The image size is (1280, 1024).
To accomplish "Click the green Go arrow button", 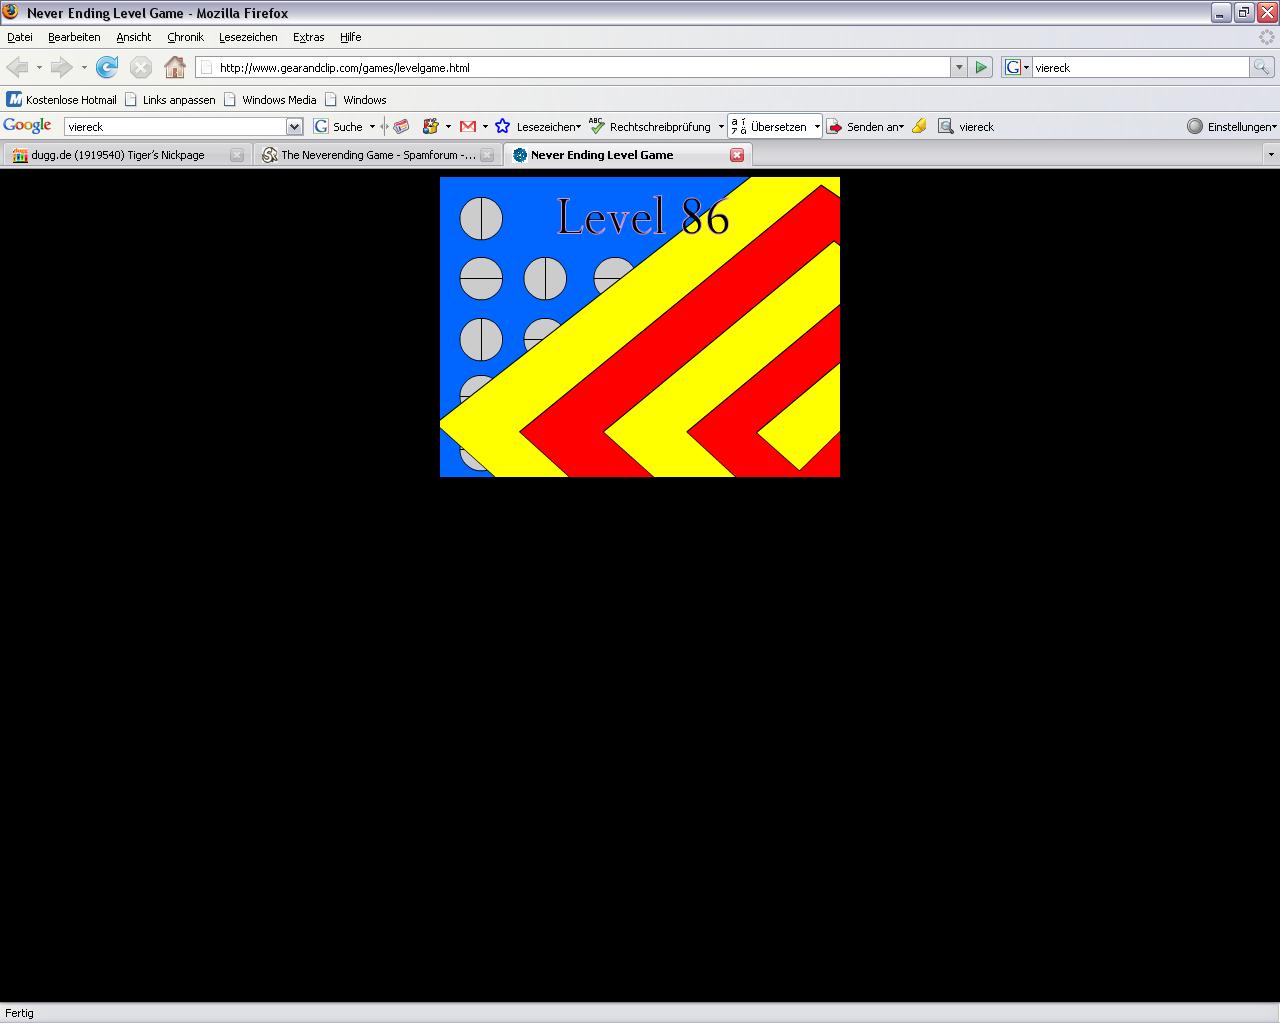I will [x=981, y=67].
